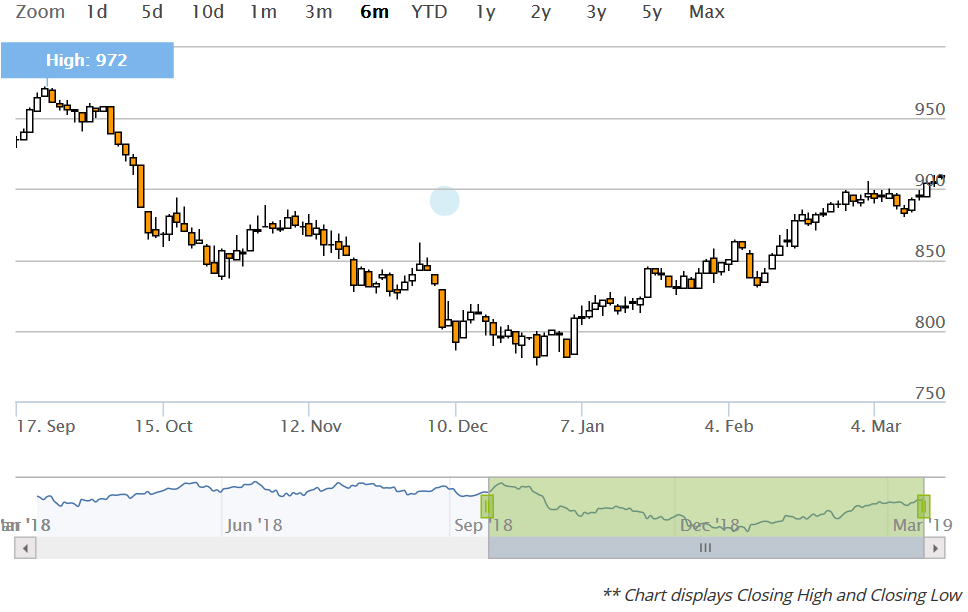Select the 6m zoom range

[374, 12]
